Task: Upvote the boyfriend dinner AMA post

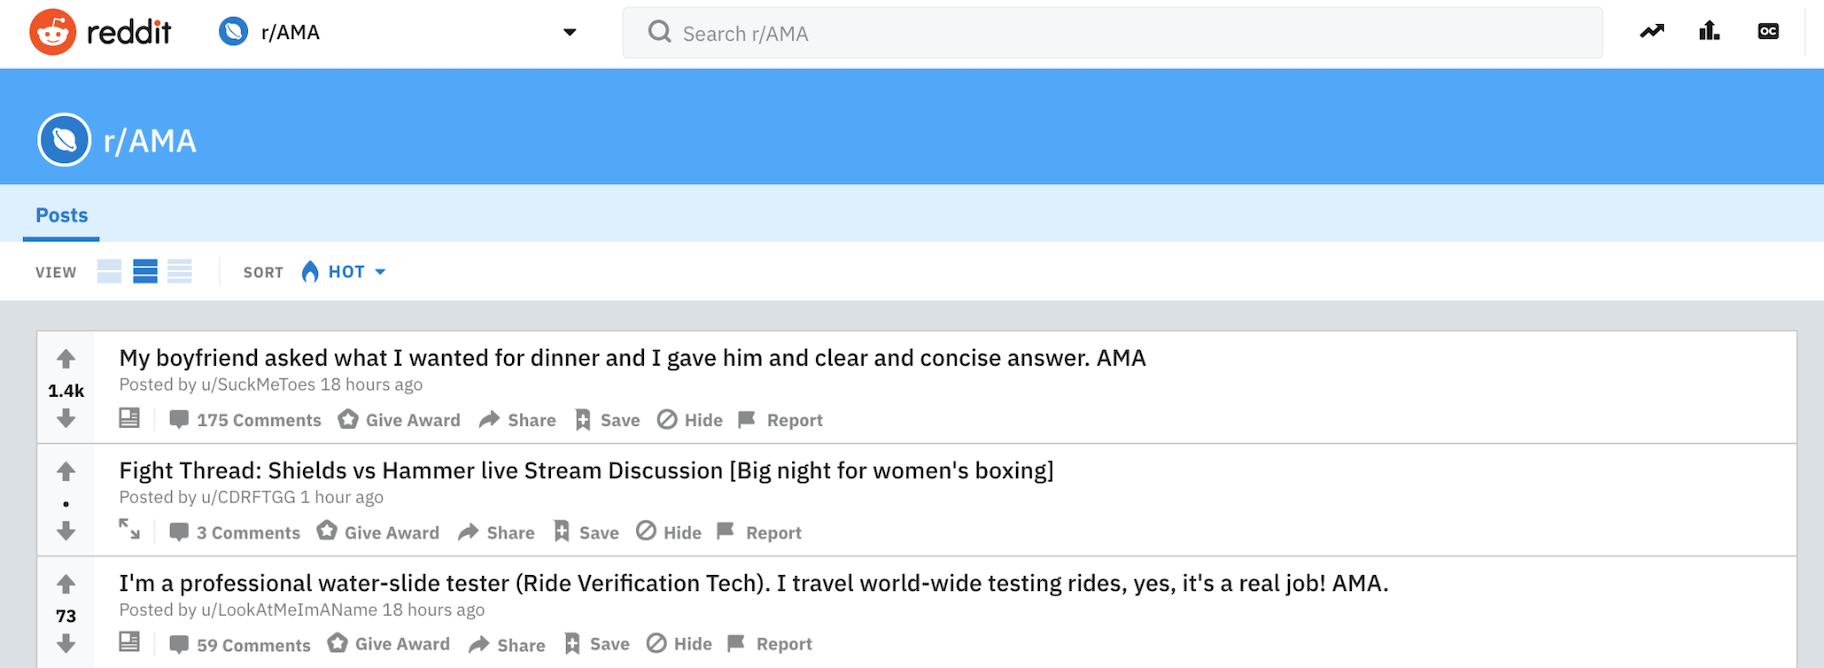Action: [x=66, y=359]
